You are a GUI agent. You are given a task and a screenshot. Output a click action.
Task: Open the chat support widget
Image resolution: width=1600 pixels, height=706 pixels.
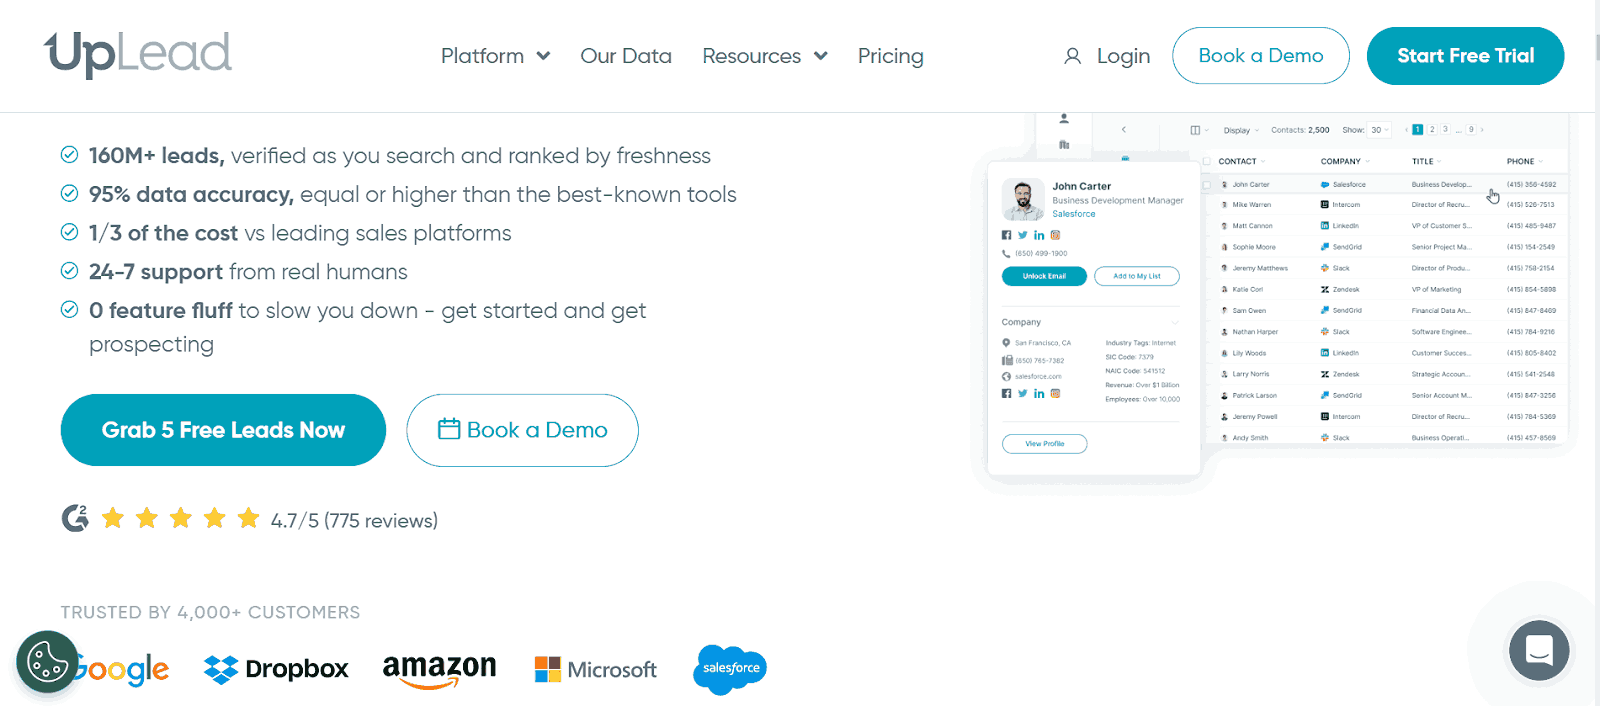coord(1539,651)
